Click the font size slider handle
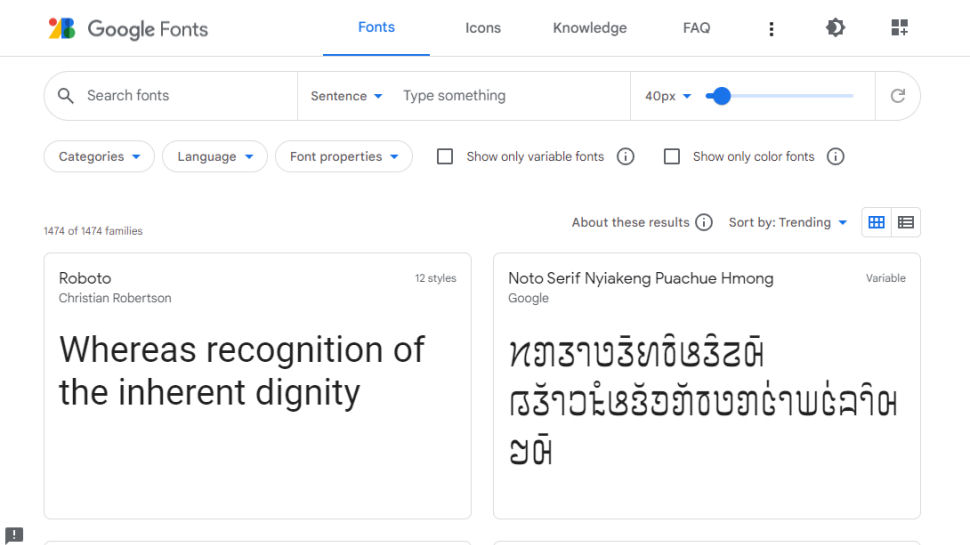970x545 pixels. pyautogui.click(x=721, y=96)
